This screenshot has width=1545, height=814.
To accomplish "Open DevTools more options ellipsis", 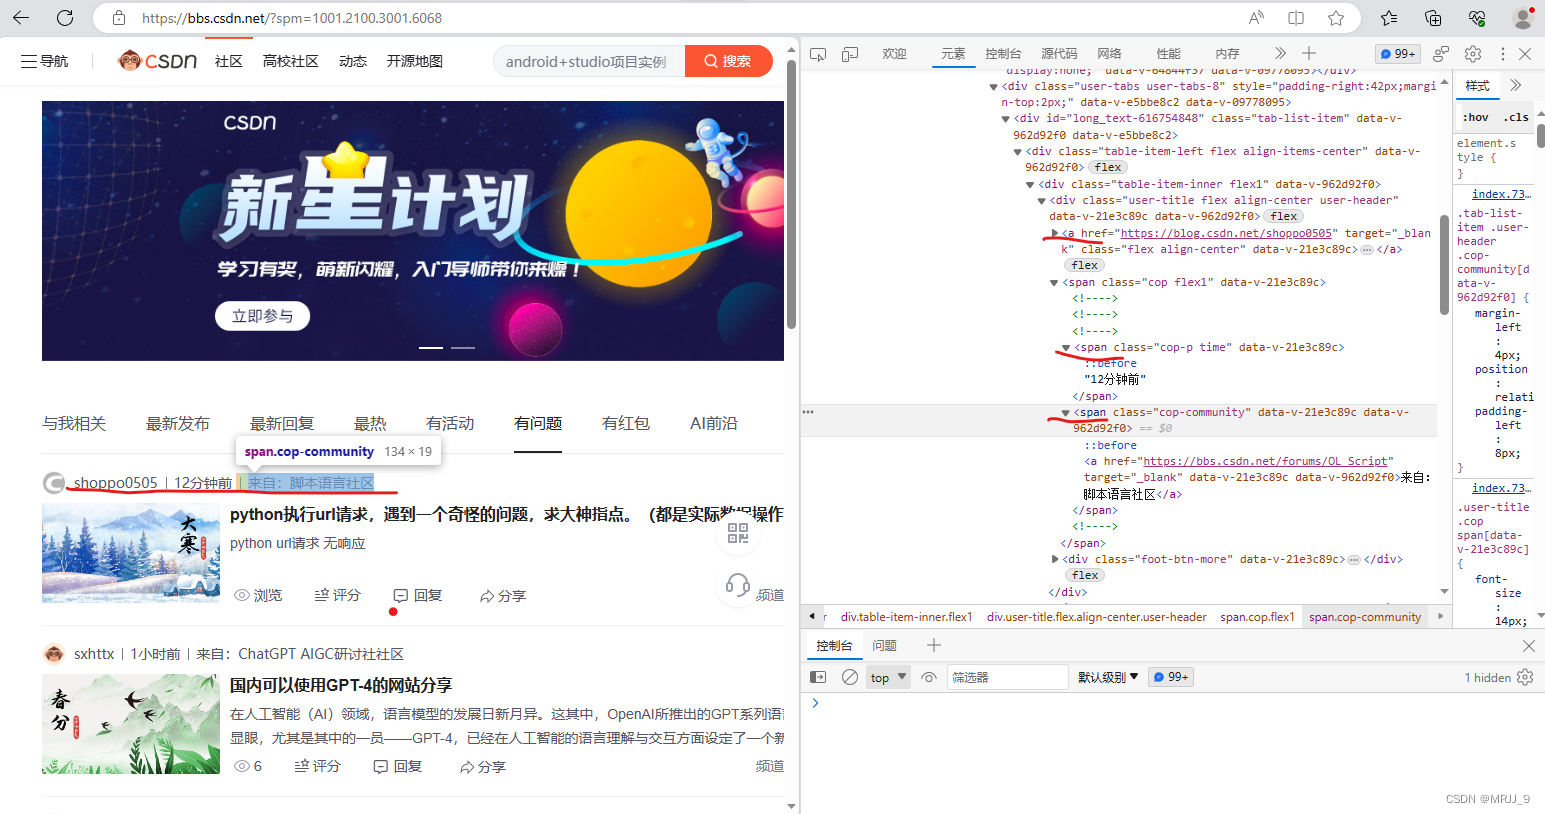I will click(x=1502, y=54).
